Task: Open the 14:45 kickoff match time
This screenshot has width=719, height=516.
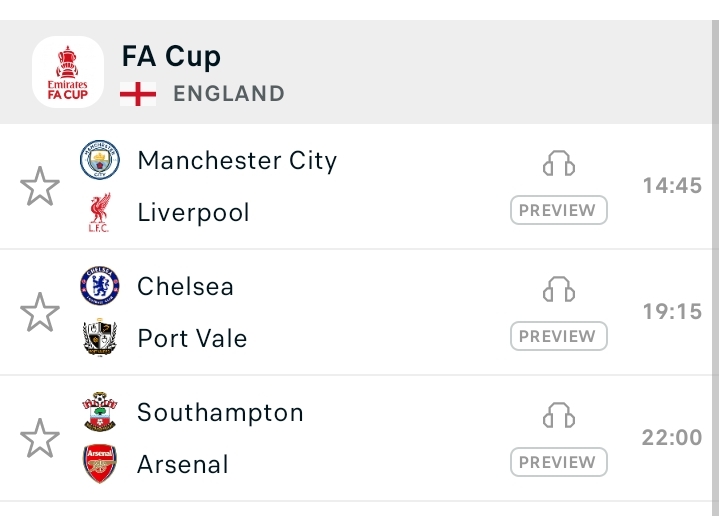Action: pyautogui.click(x=672, y=186)
